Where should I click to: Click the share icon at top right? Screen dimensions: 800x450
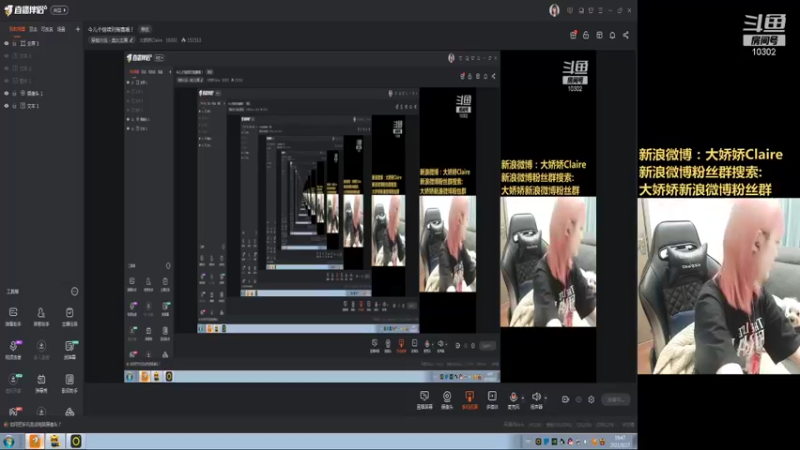click(626, 35)
